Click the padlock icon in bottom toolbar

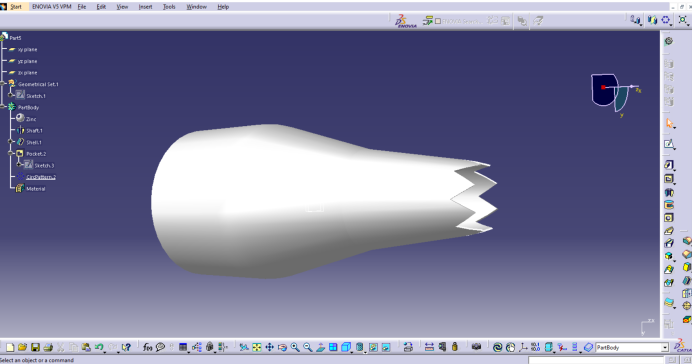[x=455, y=347]
